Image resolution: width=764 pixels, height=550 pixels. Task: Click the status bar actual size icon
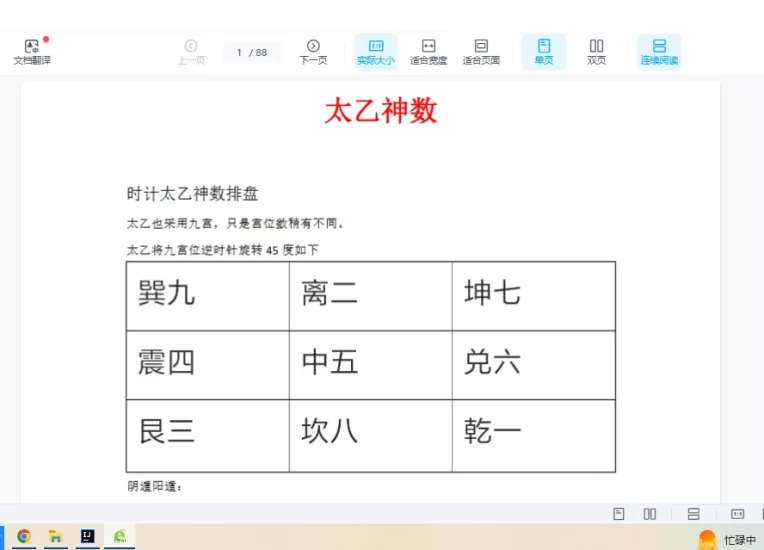click(x=738, y=514)
